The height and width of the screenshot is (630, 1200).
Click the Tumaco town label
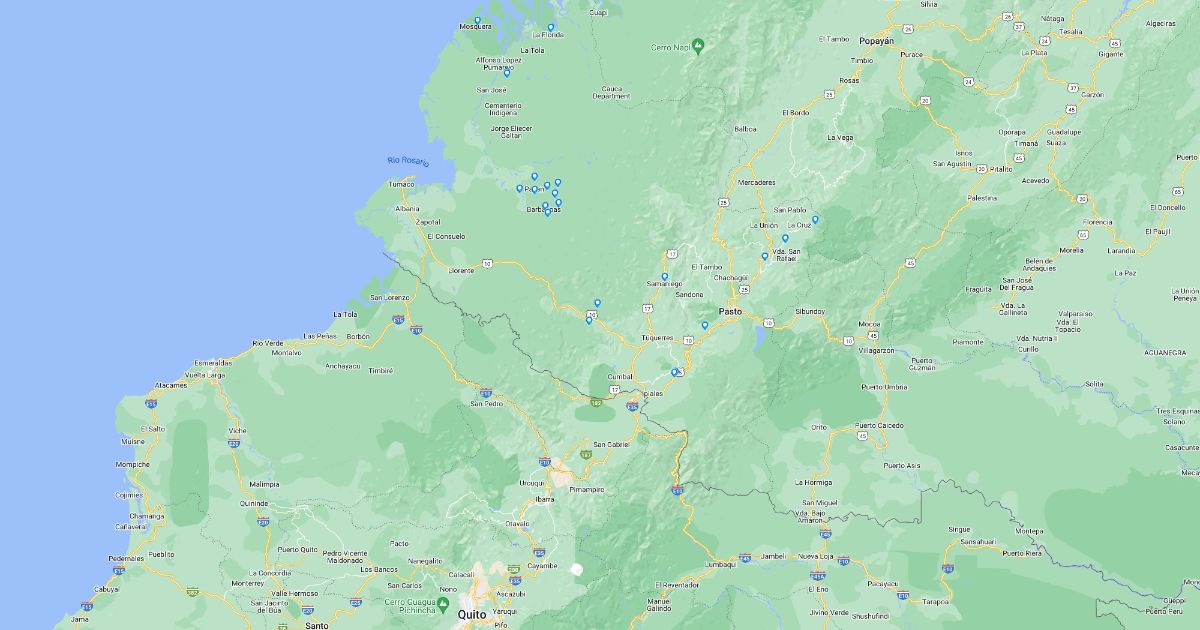coord(401,184)
